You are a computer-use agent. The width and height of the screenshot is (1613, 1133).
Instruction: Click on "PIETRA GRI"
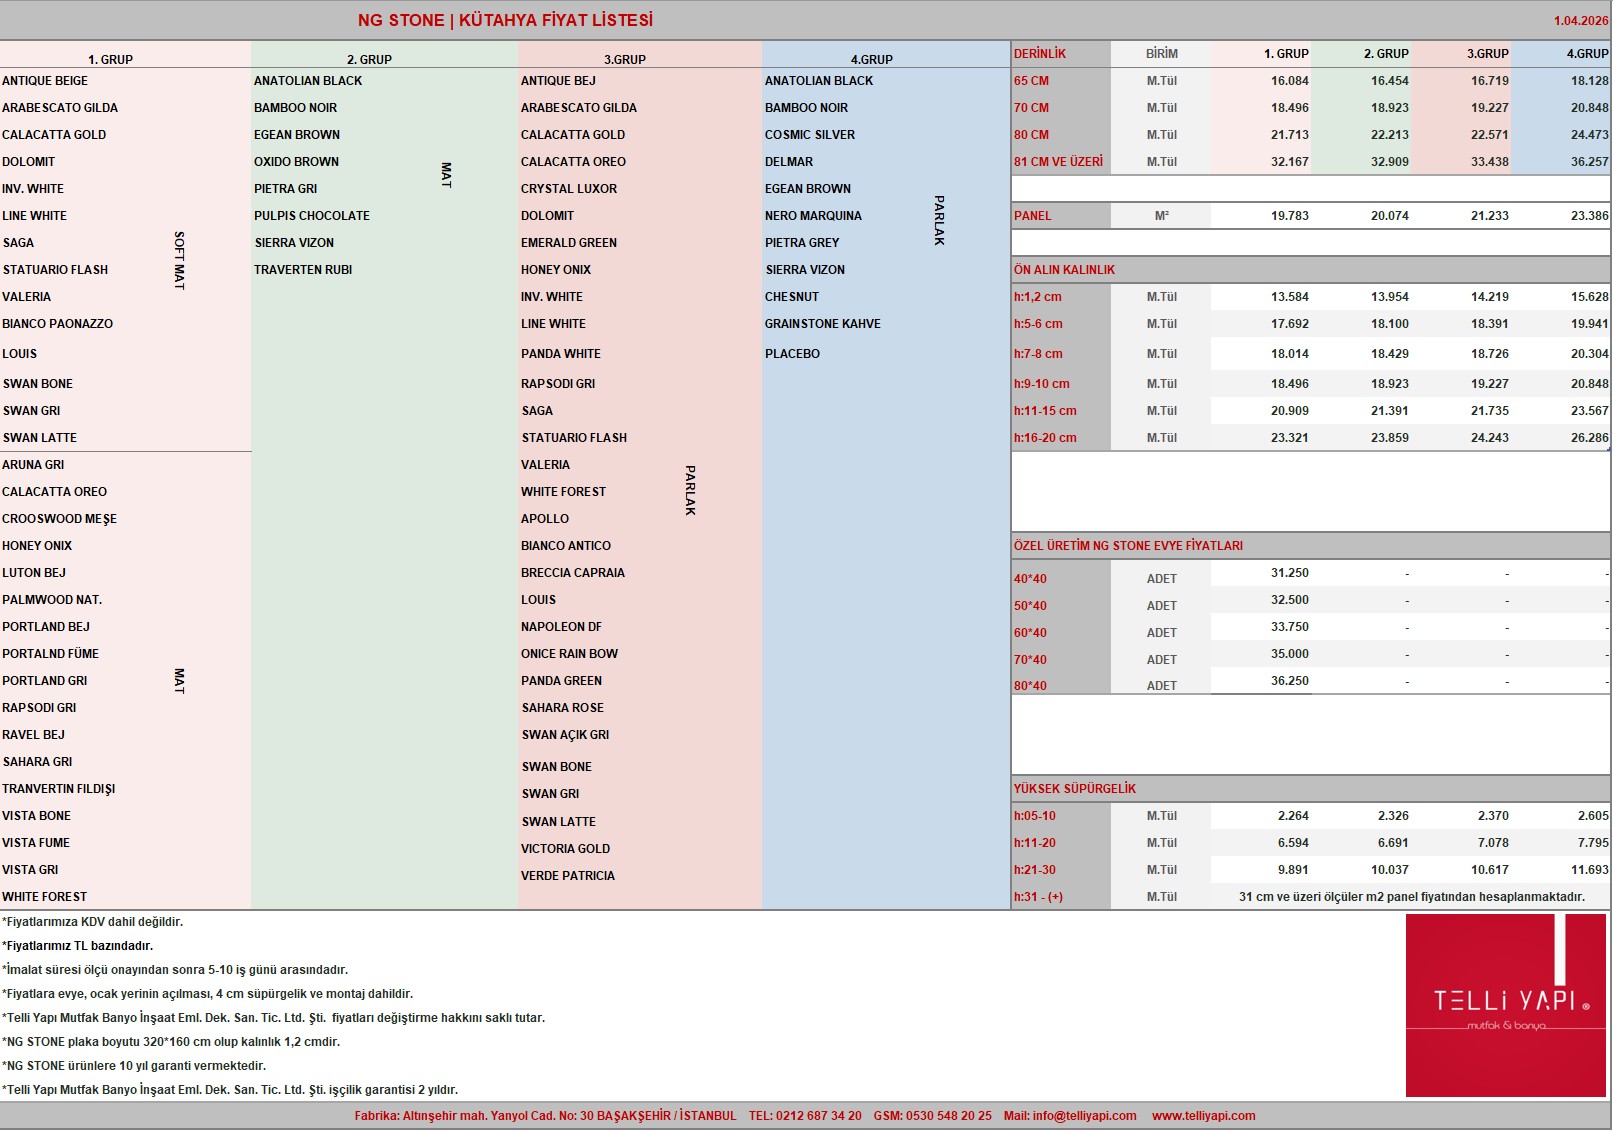point(285,189)
